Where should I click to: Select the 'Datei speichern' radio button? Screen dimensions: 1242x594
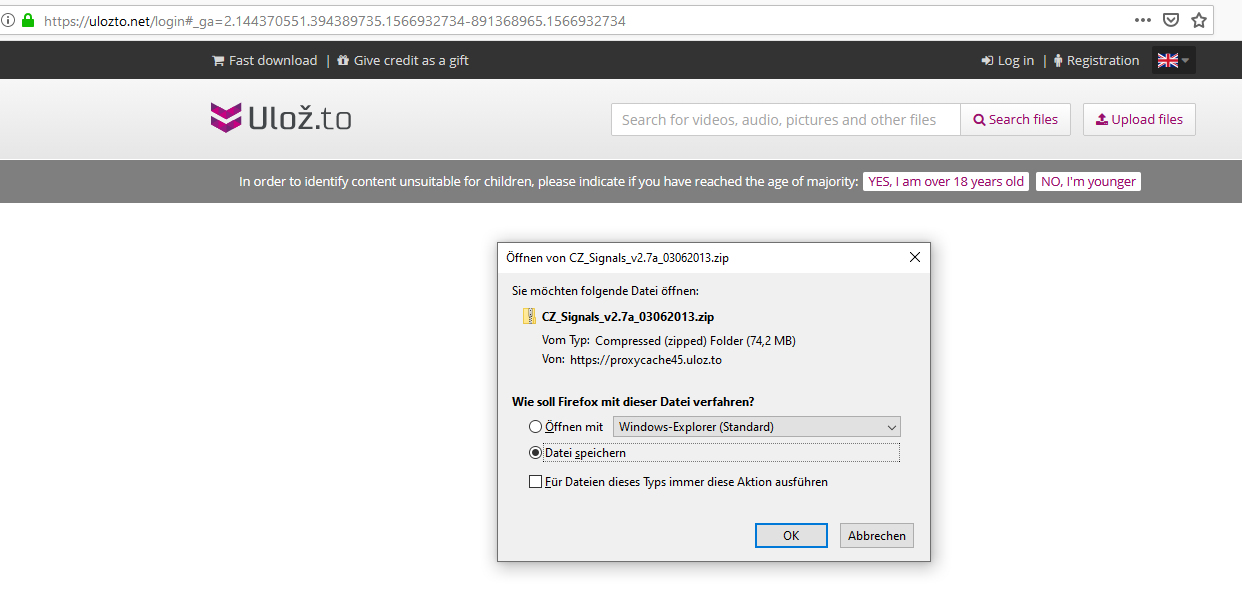[x=535, y=453]
